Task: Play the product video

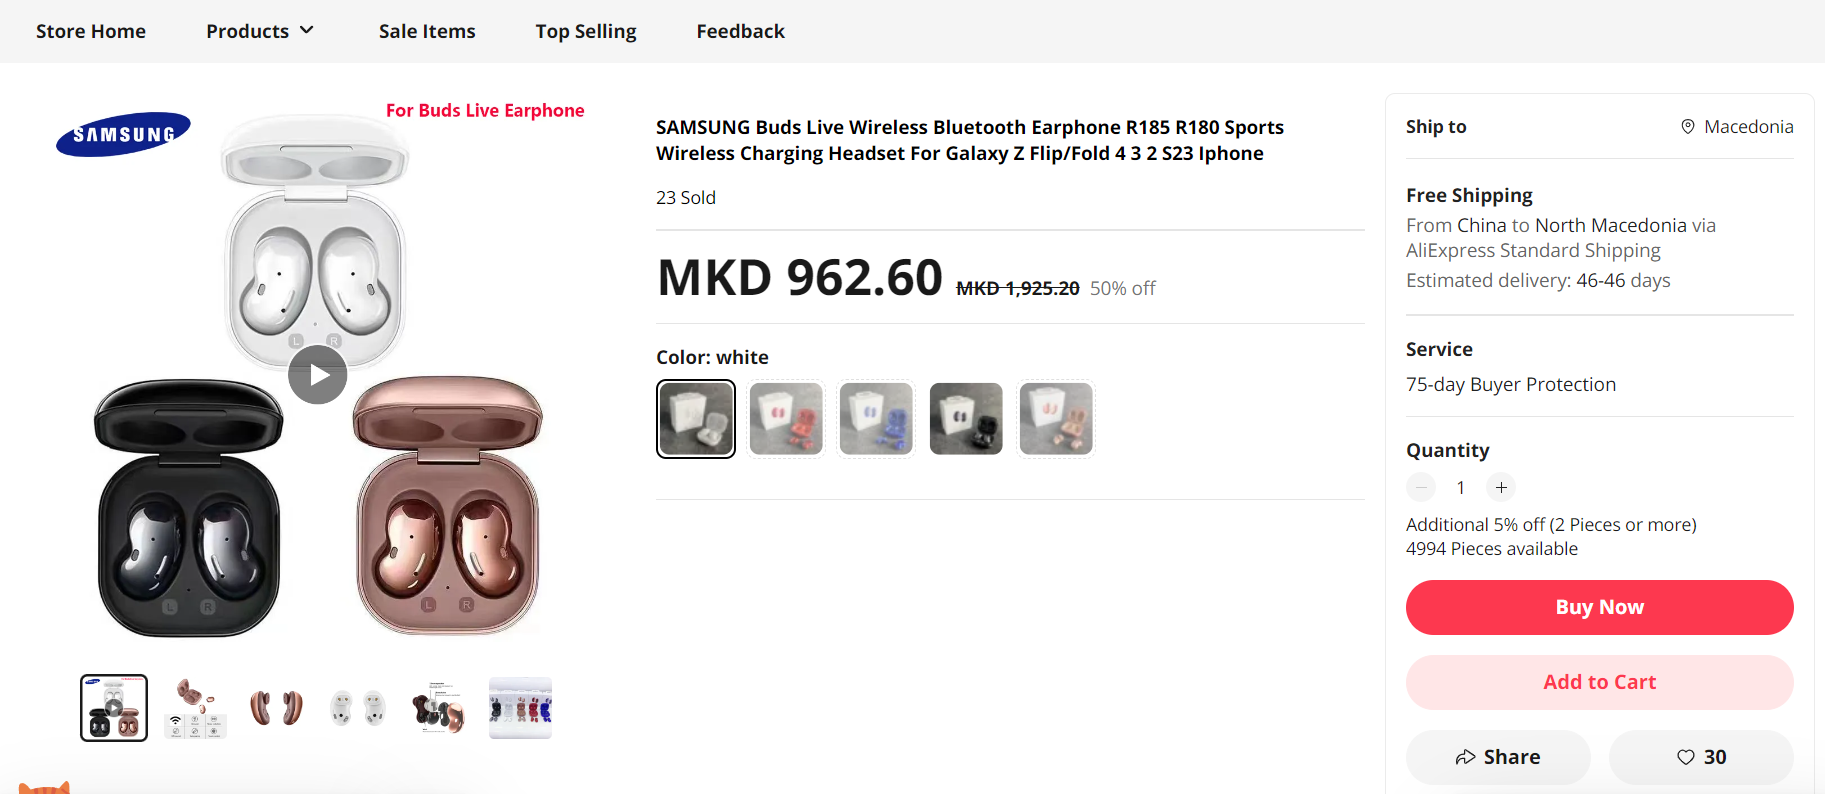Action: coord(318,375)
